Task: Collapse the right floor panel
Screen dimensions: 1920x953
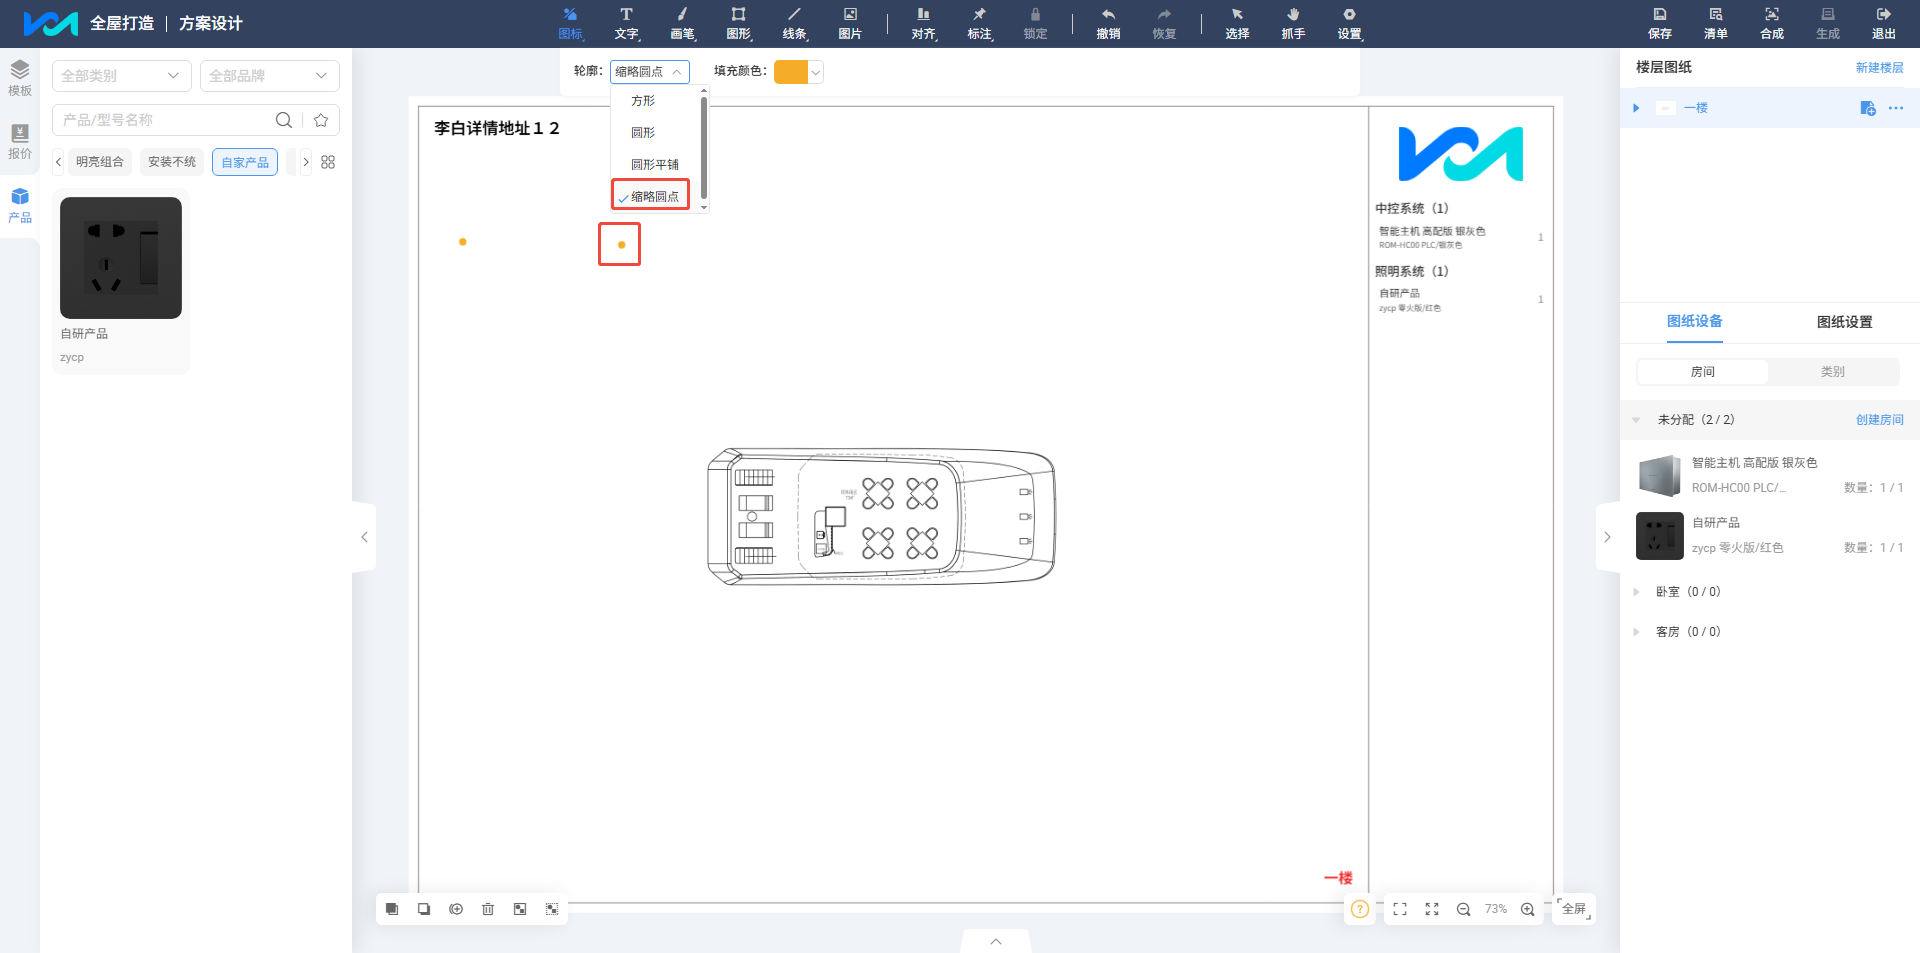Action: point(1607,537)
